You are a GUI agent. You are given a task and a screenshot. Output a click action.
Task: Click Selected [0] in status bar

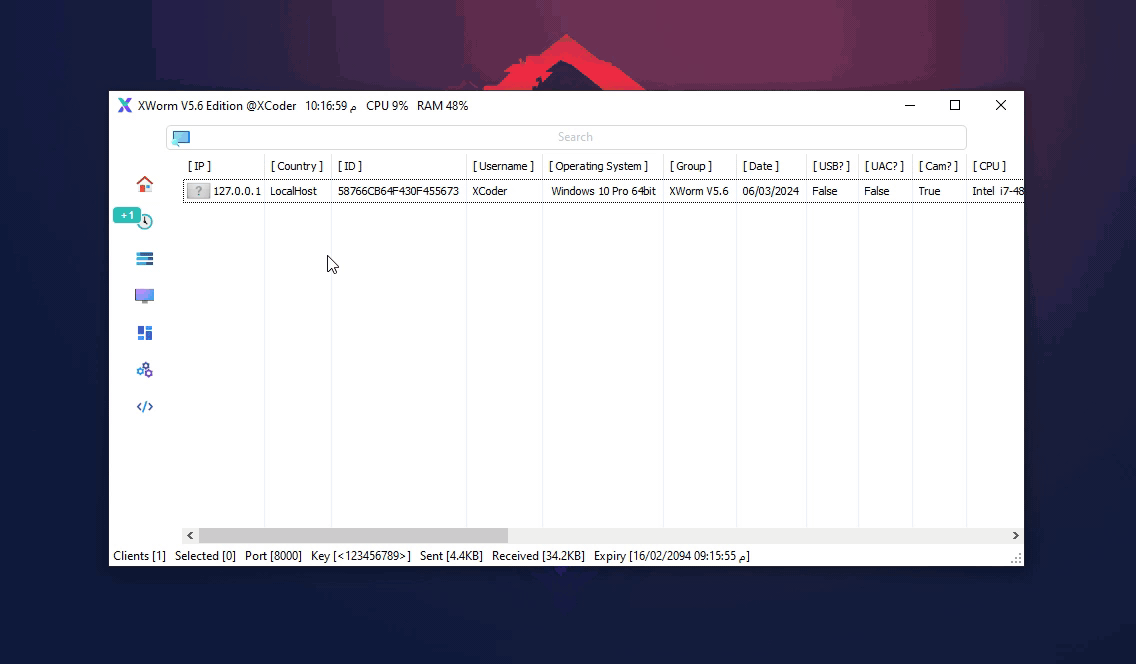click(x=205, y=556)
